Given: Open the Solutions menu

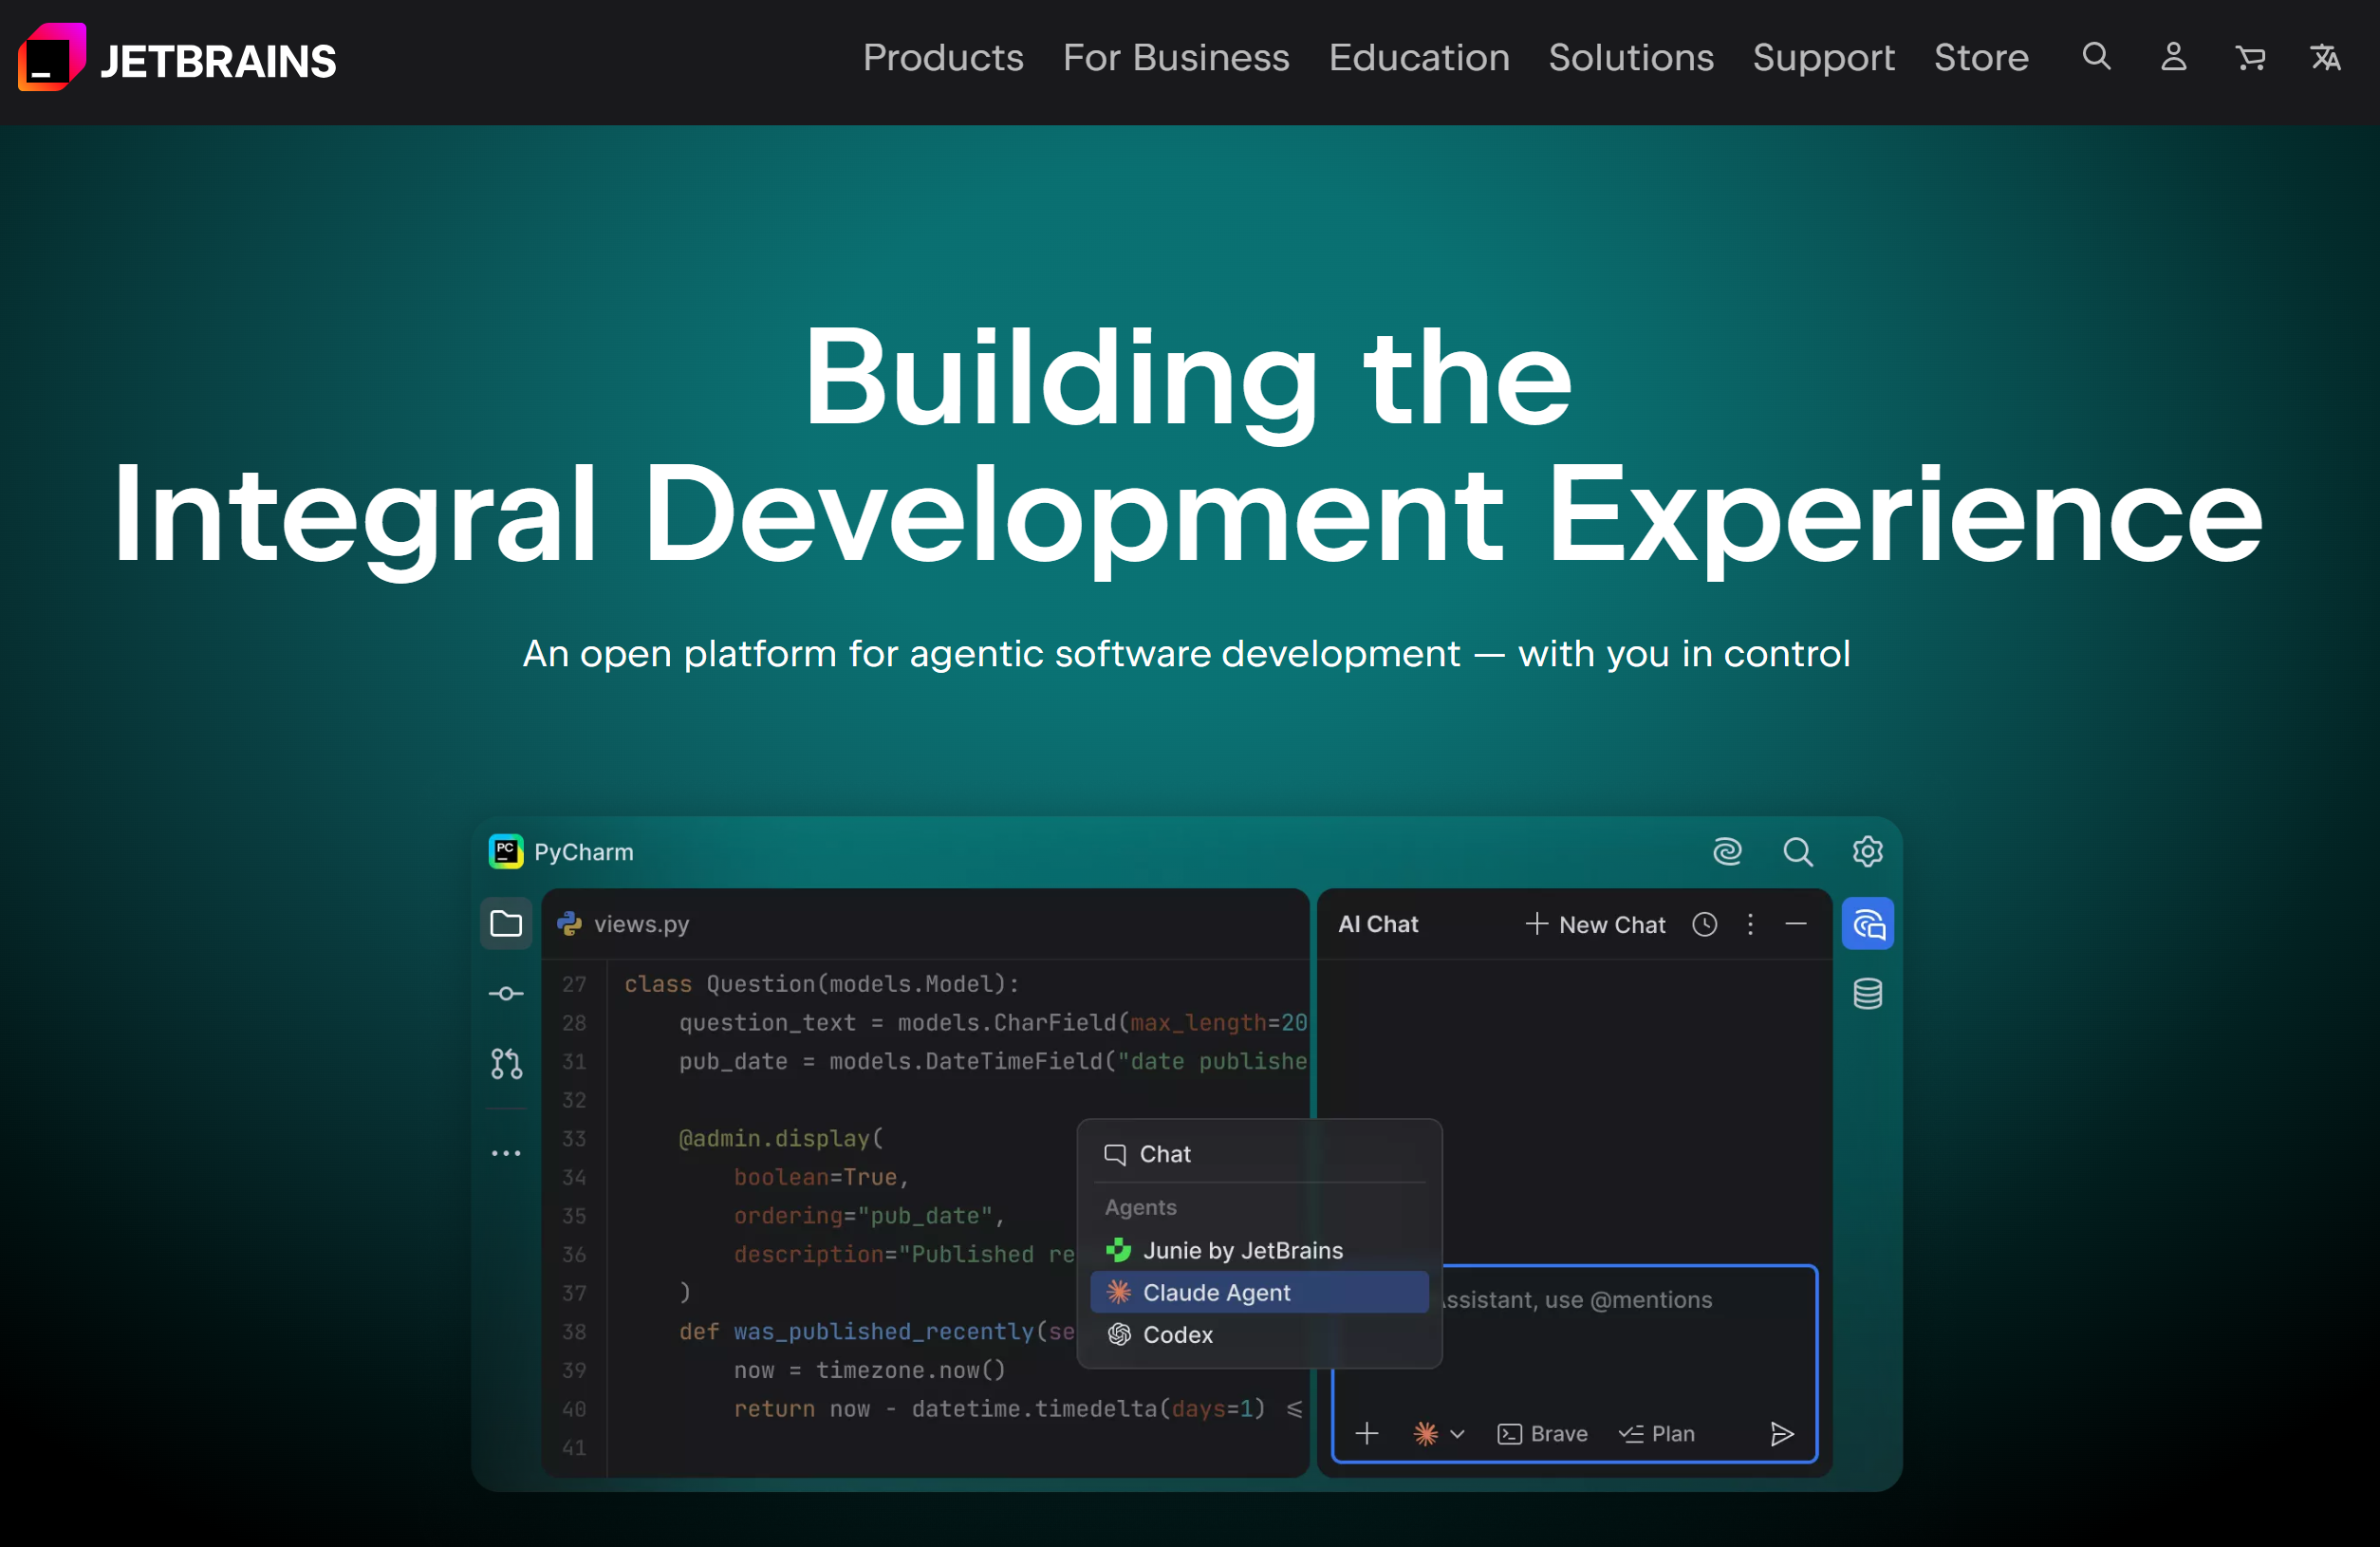Looking at the screenshot, I should (1631, 58).
